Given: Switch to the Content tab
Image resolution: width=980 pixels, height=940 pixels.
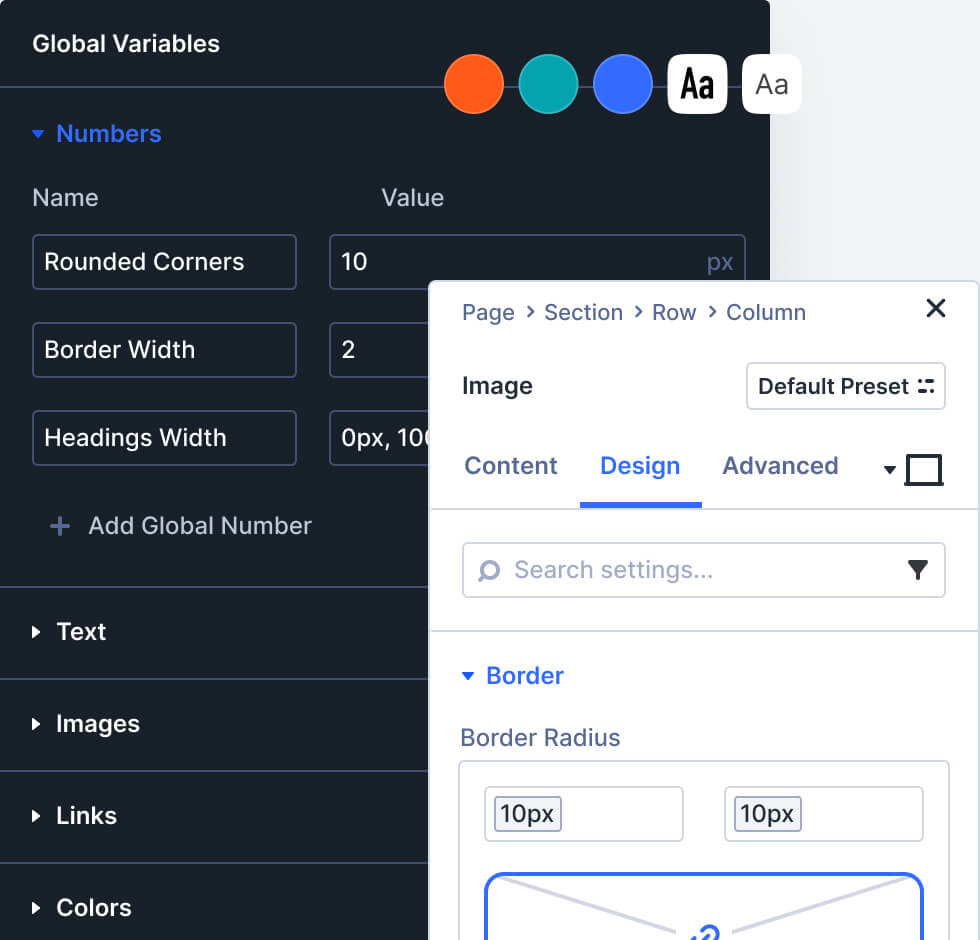Looking at the screenshot, I should click(511, 466).
